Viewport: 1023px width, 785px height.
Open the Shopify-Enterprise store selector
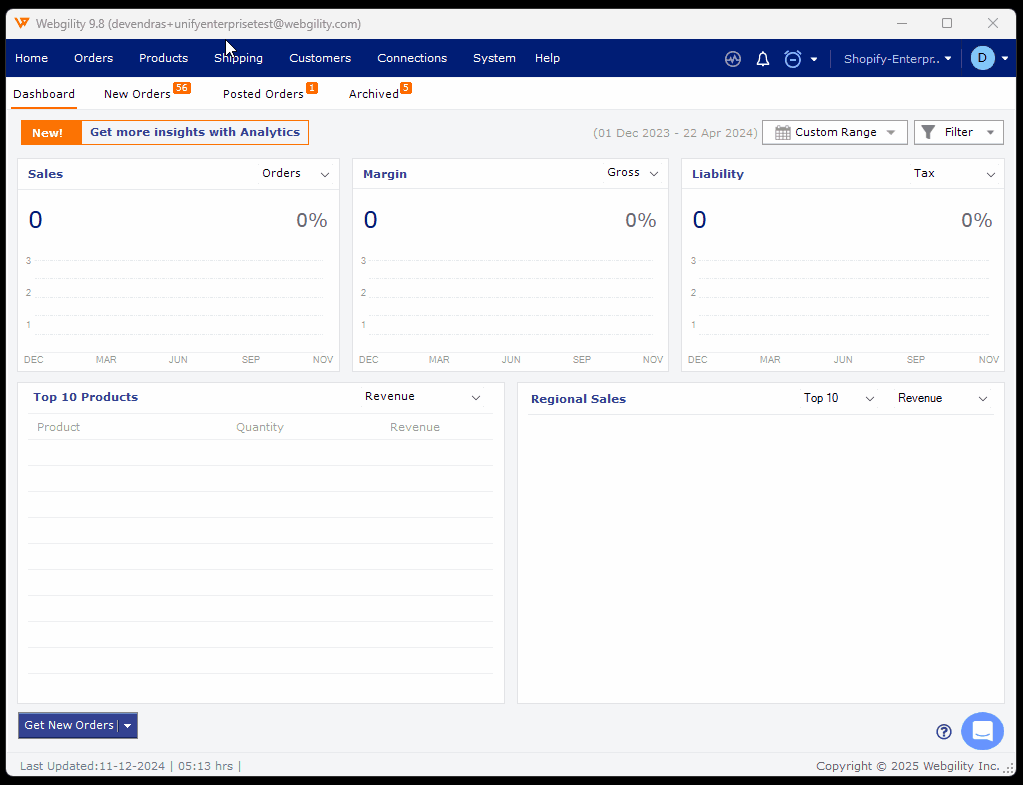pos(897,59)
